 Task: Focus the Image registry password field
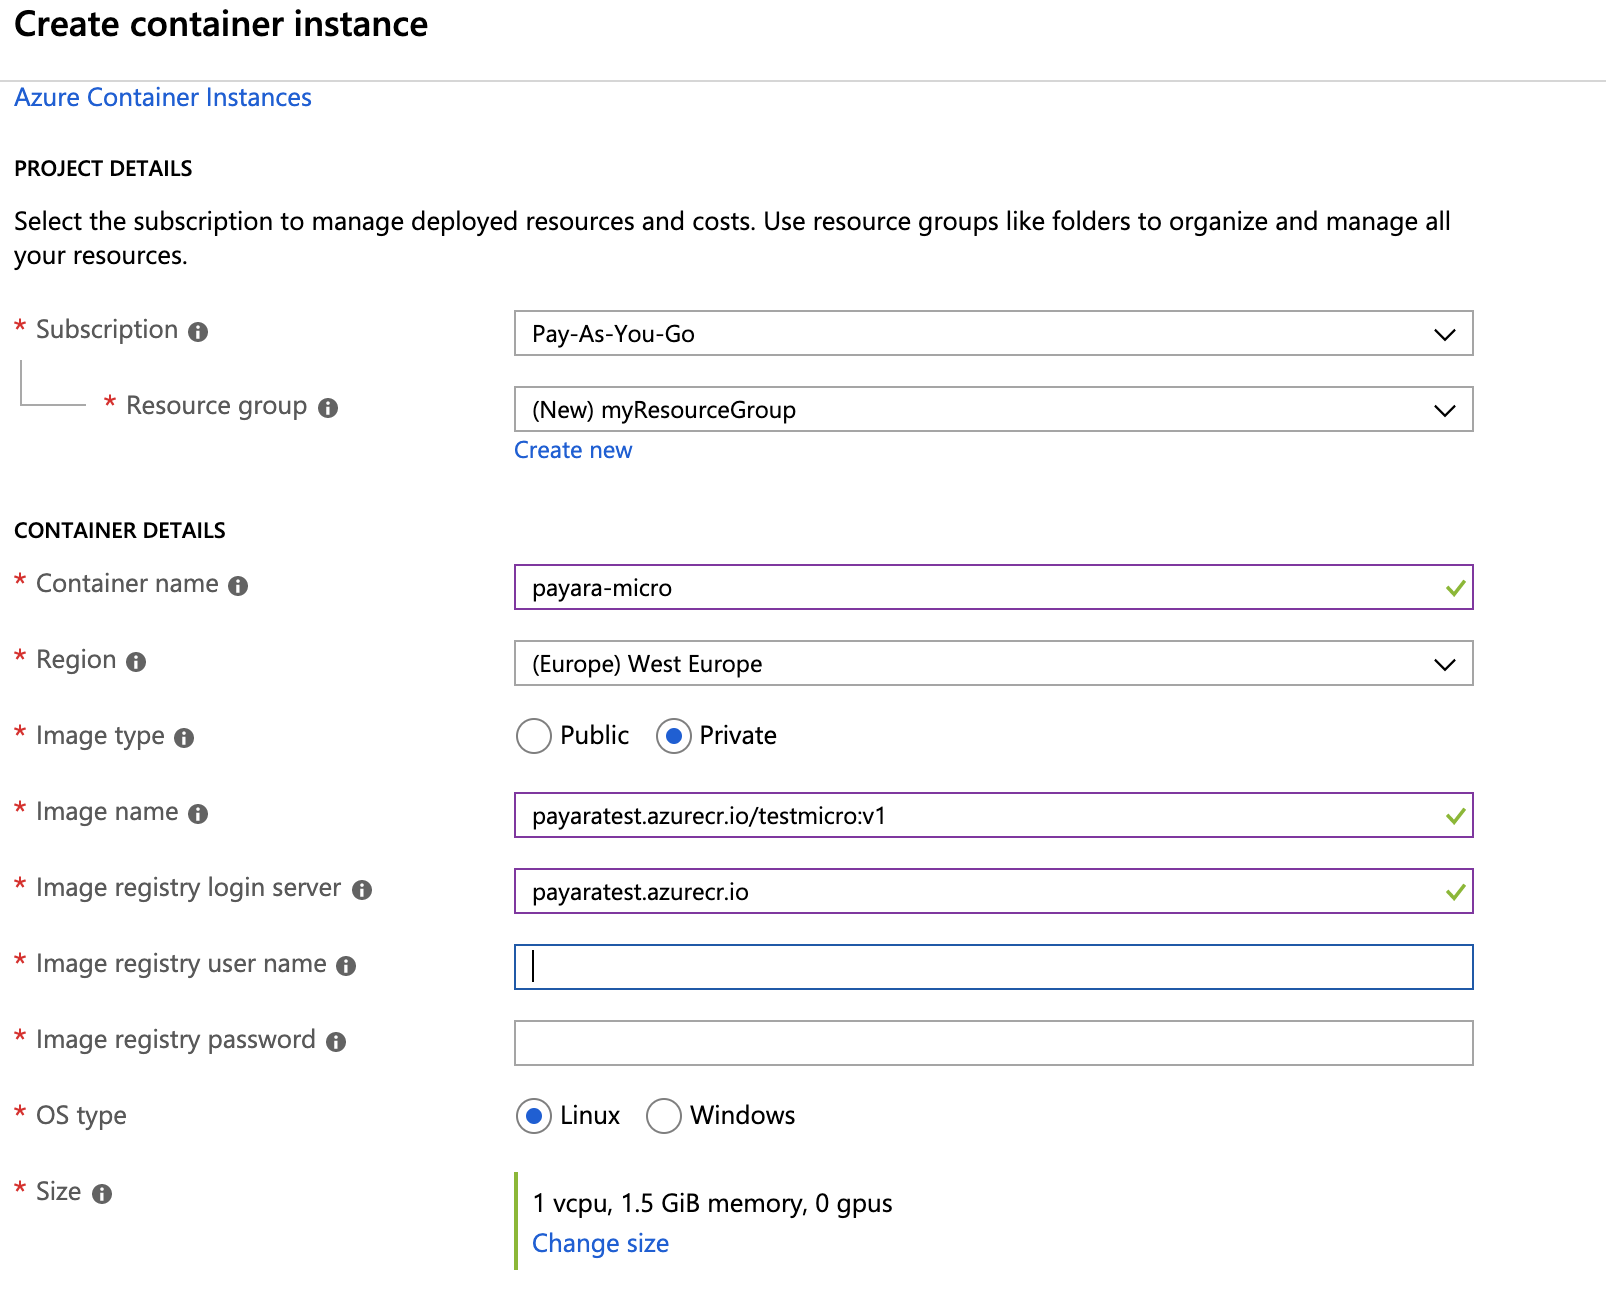[992, 1043]
